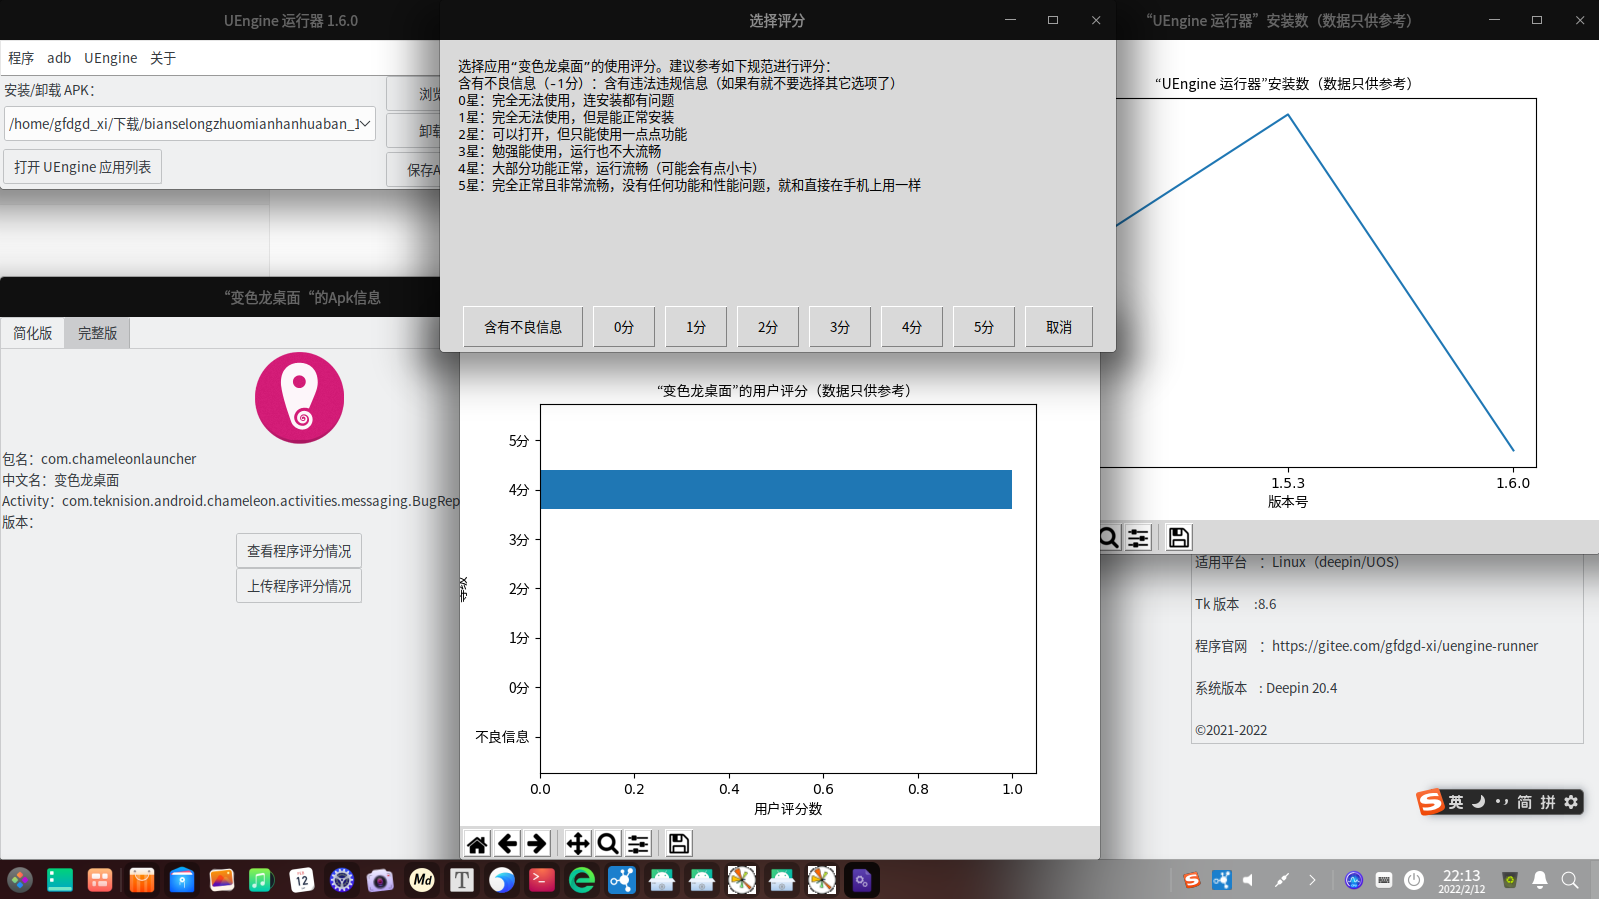The height and width of the screenshot is (899, 1599).
Task: Click the 变色龙桌面 app icon image
Action: (x=299, y=398)
